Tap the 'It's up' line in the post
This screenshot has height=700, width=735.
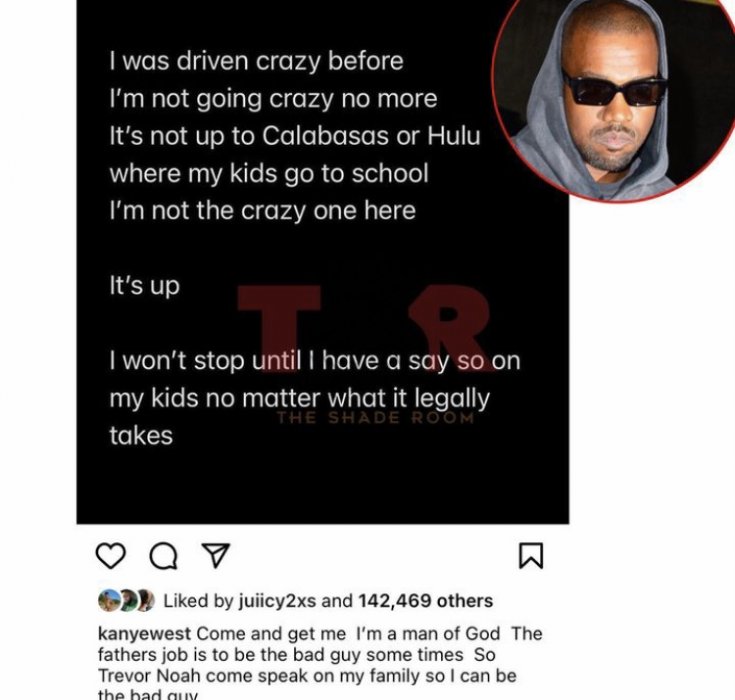(x=144, y=286)
